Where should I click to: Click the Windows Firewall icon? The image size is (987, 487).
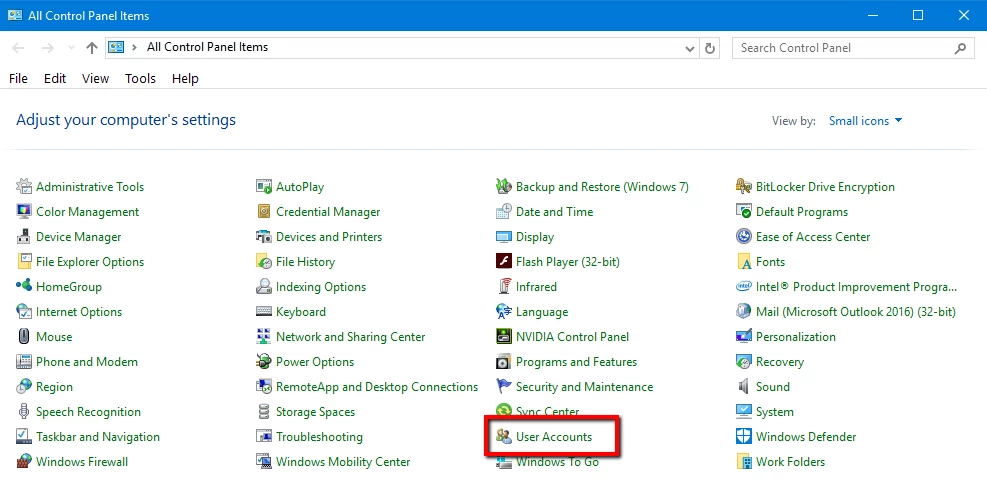tap(24, 461)
